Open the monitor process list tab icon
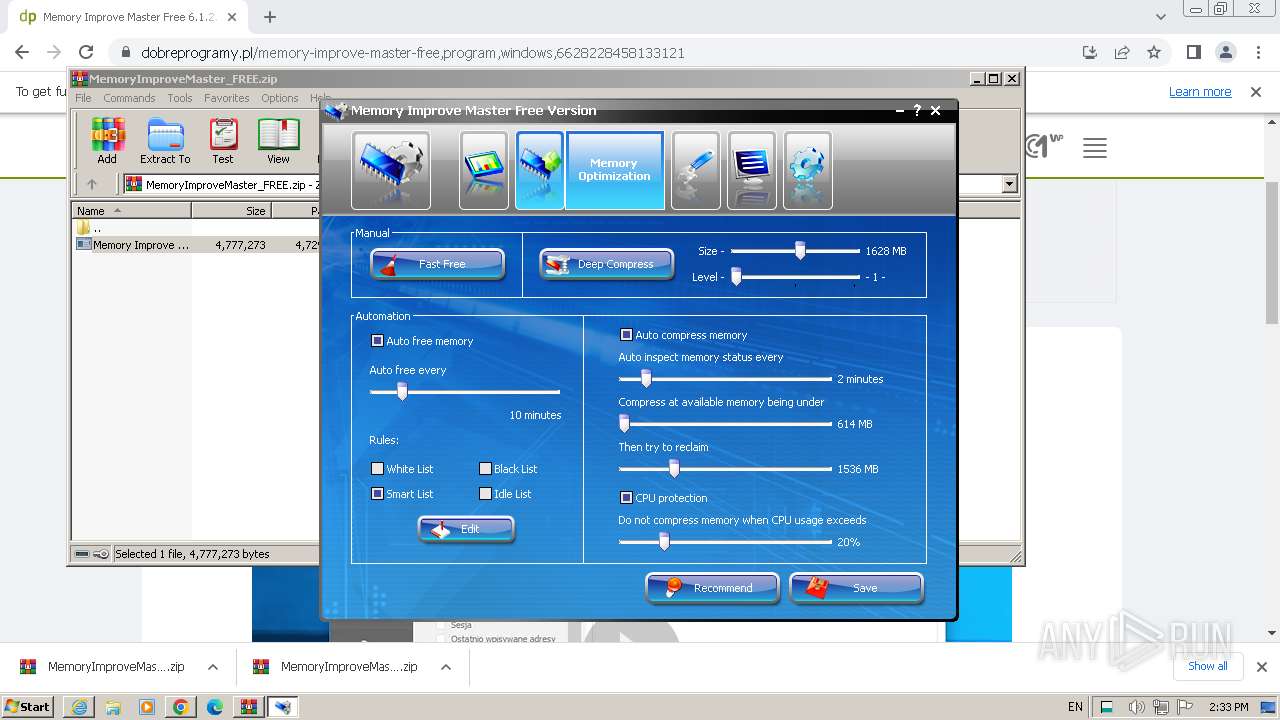Screen dimensions: 1280x720 [752, 170]
